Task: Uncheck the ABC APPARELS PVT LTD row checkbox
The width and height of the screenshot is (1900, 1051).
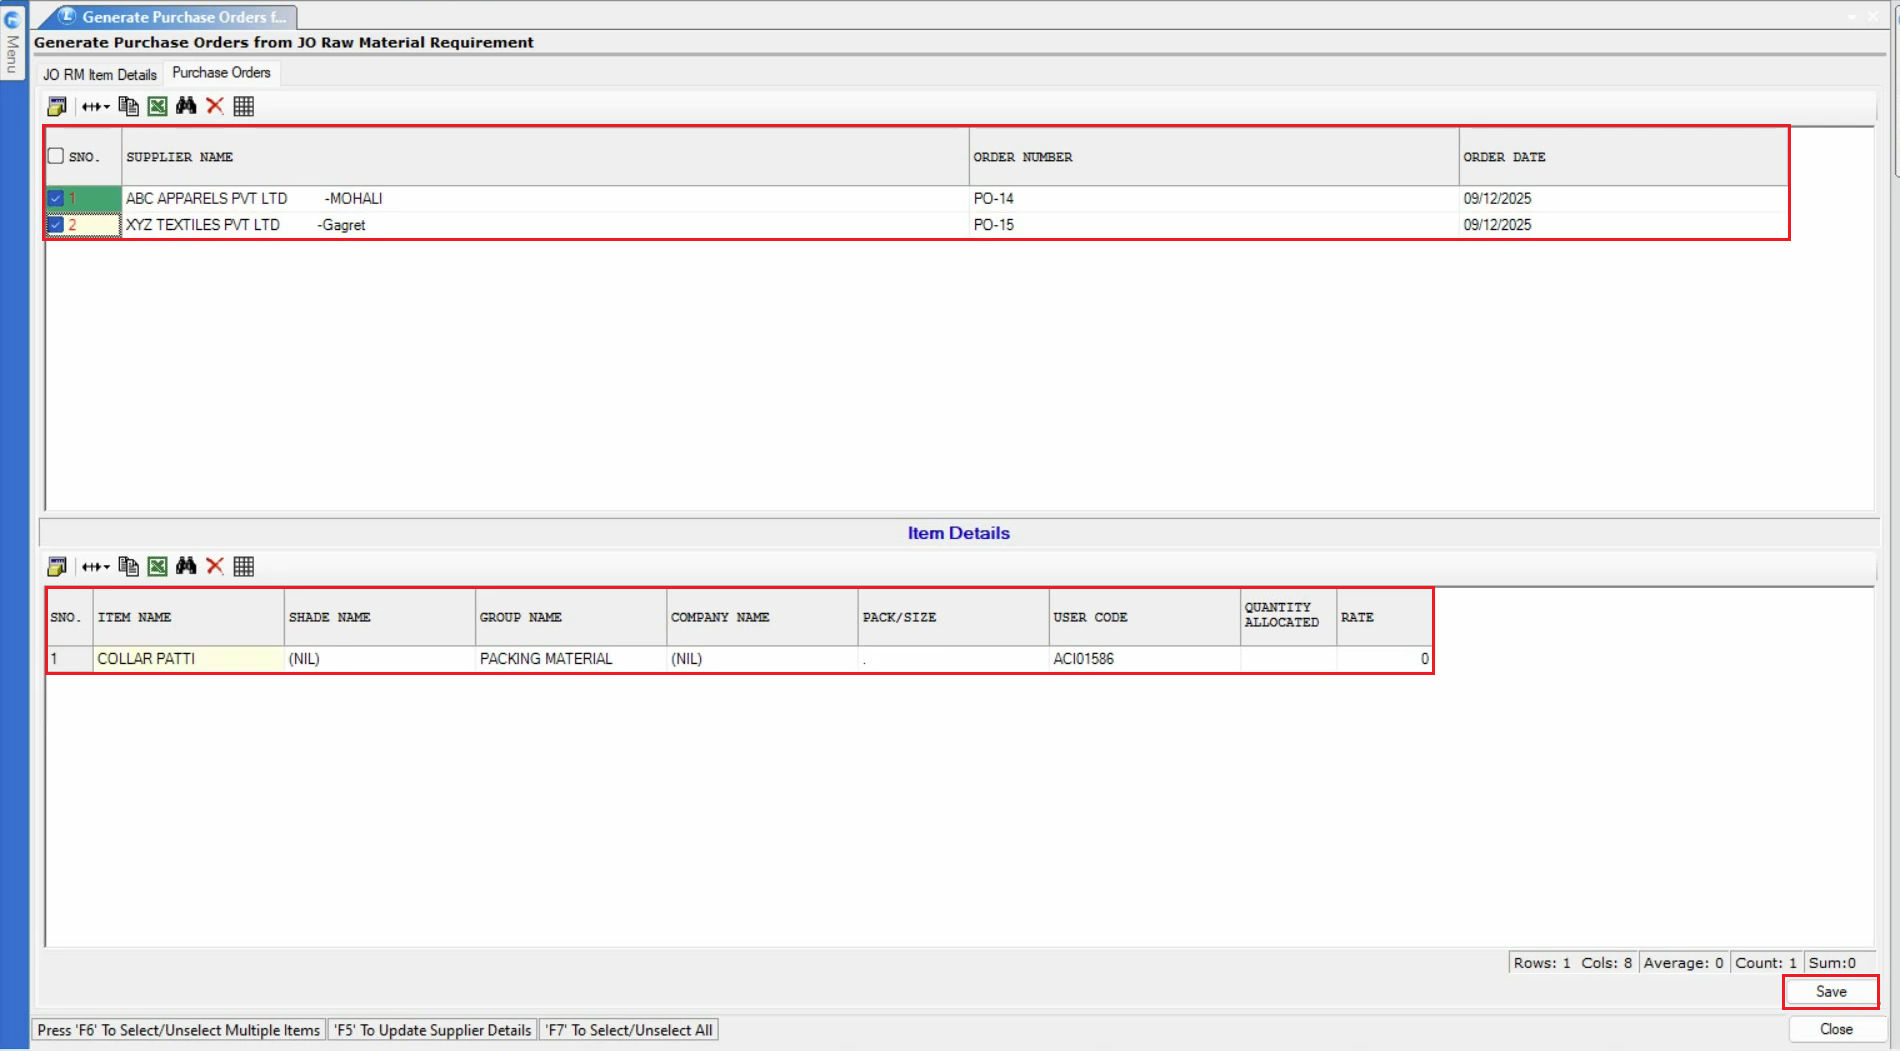Action: (x=56, y=198)
